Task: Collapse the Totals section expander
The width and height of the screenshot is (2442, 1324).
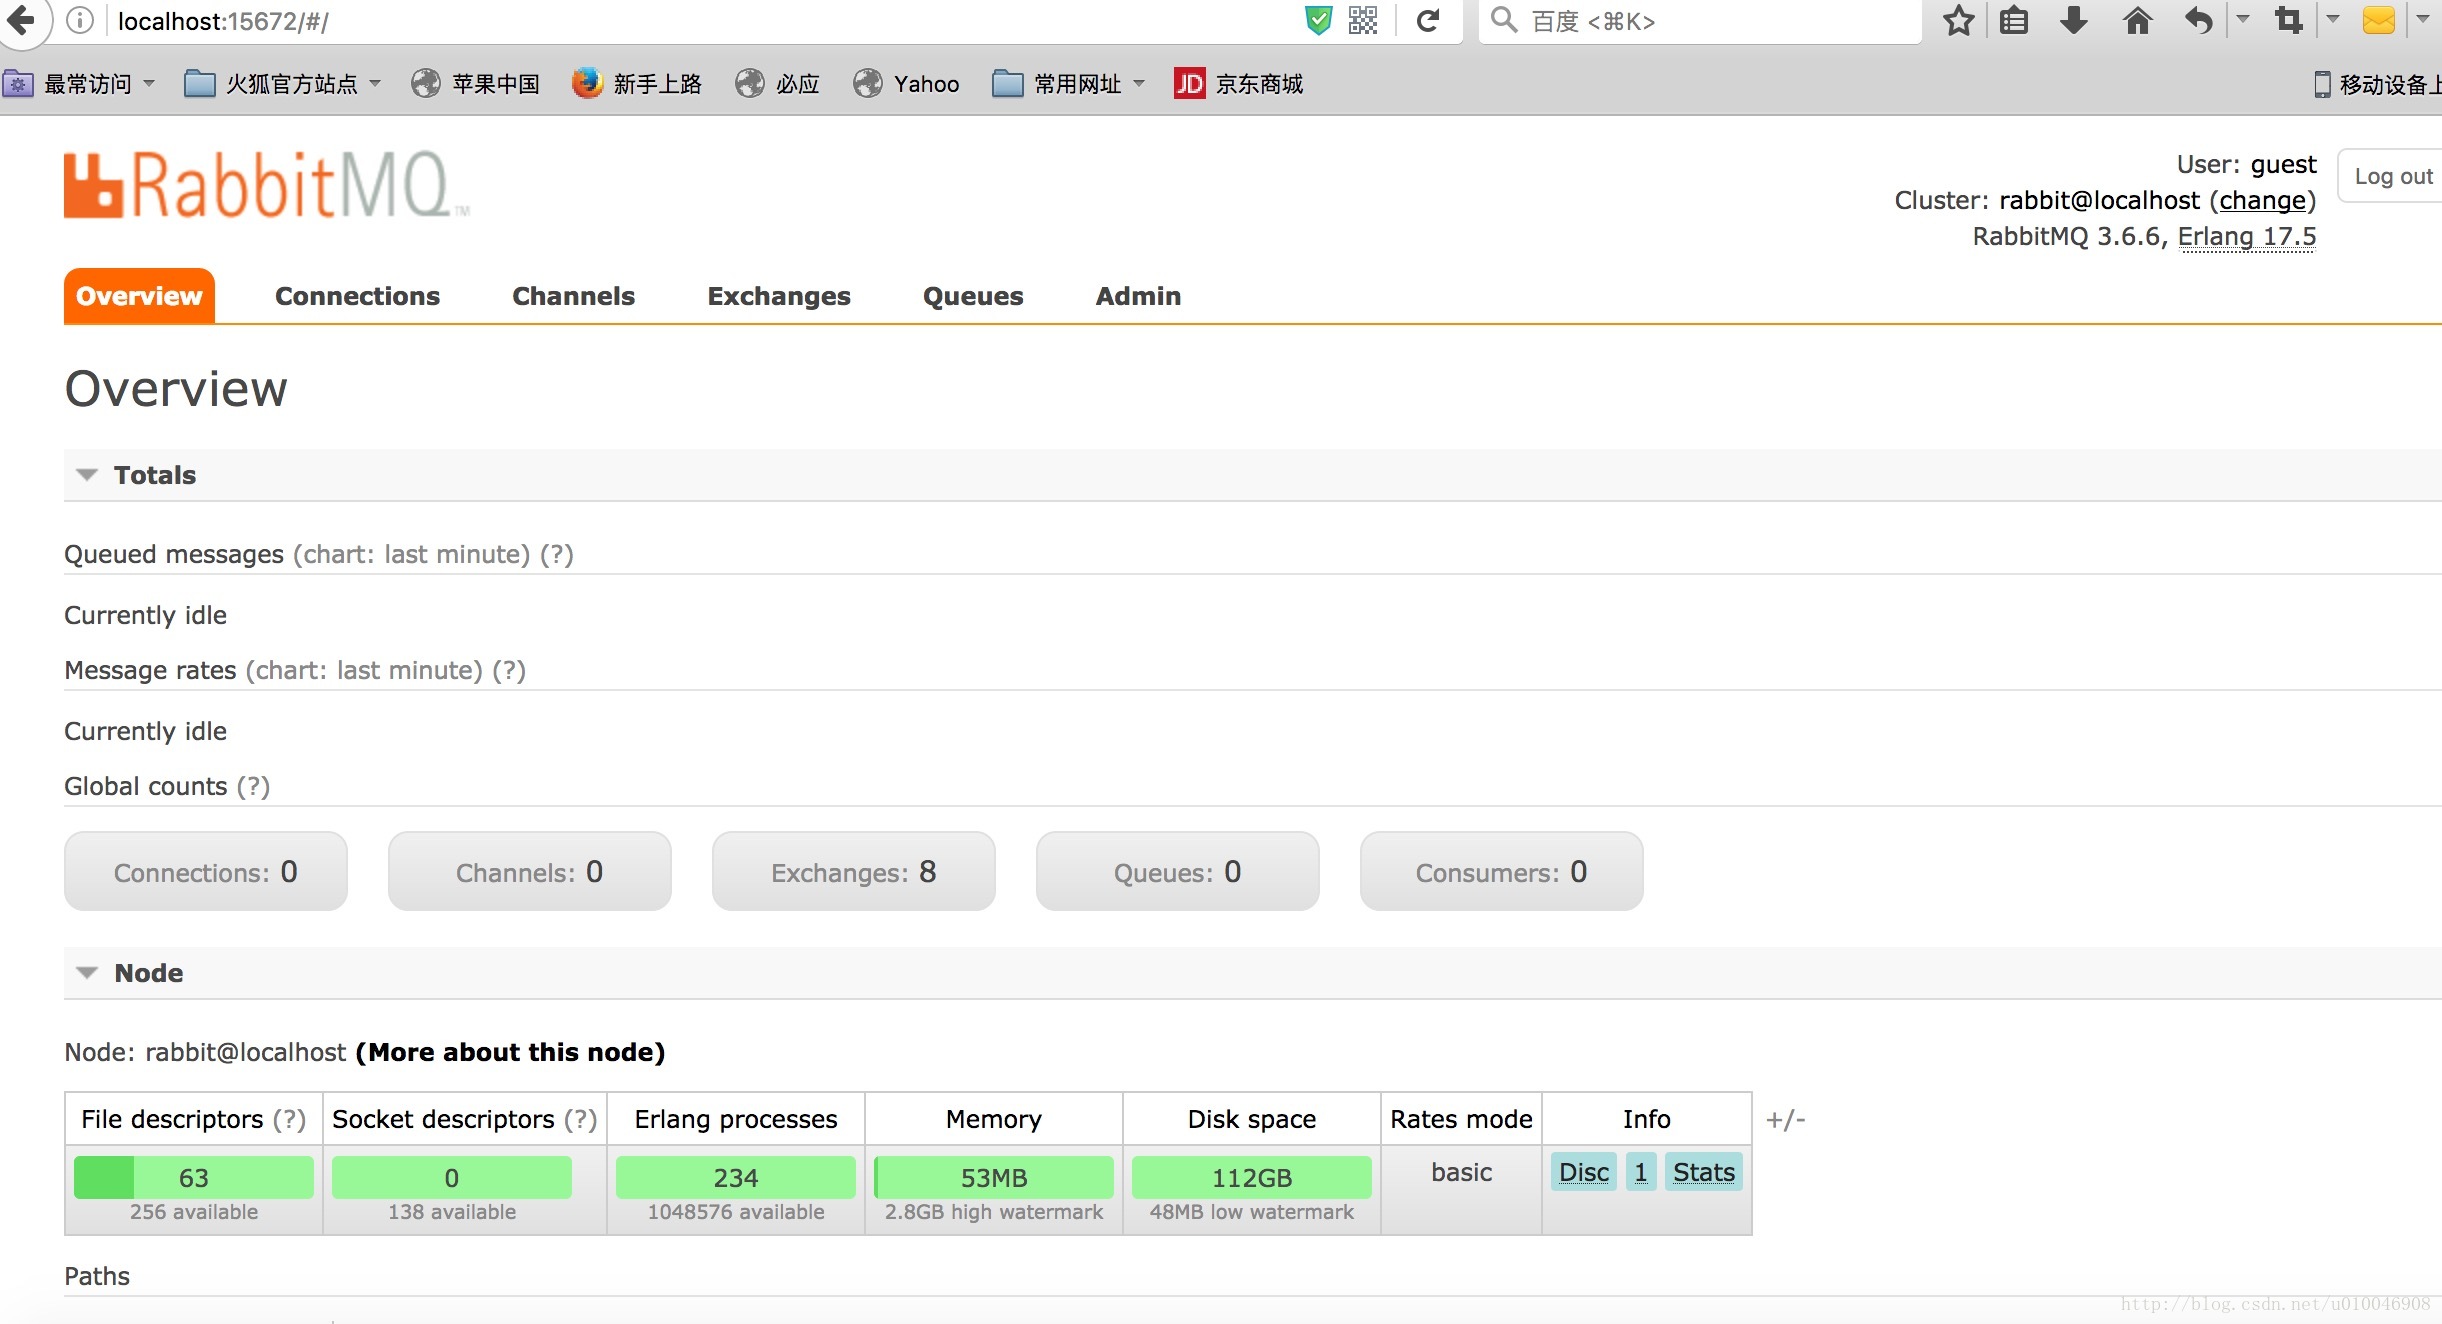Action: [86, 473]
